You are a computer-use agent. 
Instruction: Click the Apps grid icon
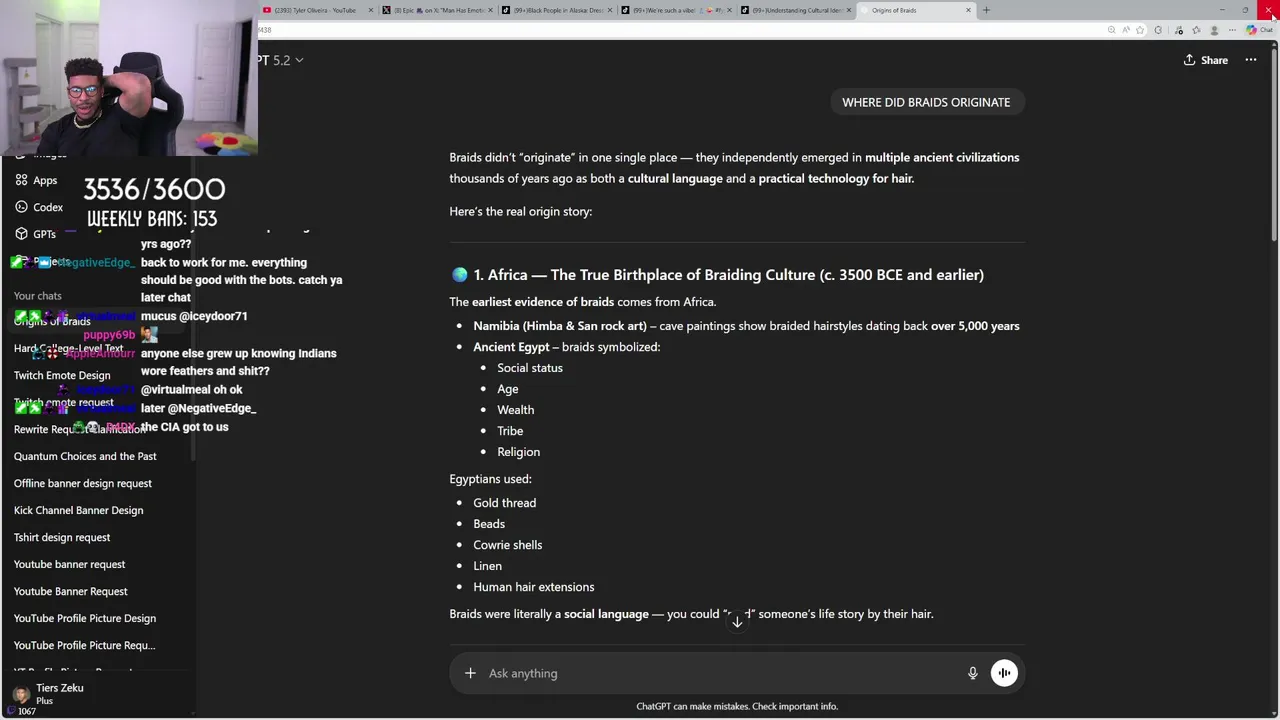pyautogui.click(x=20, y=180)
